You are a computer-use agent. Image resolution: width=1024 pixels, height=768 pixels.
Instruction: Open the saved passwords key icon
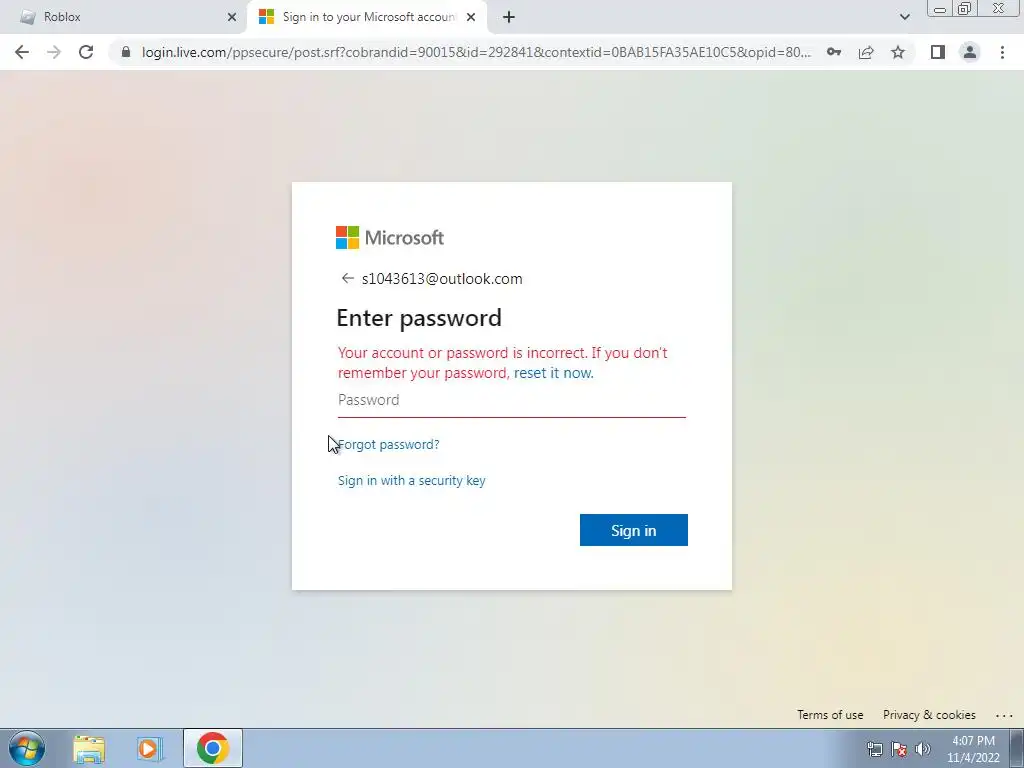[x=834, y=52]
